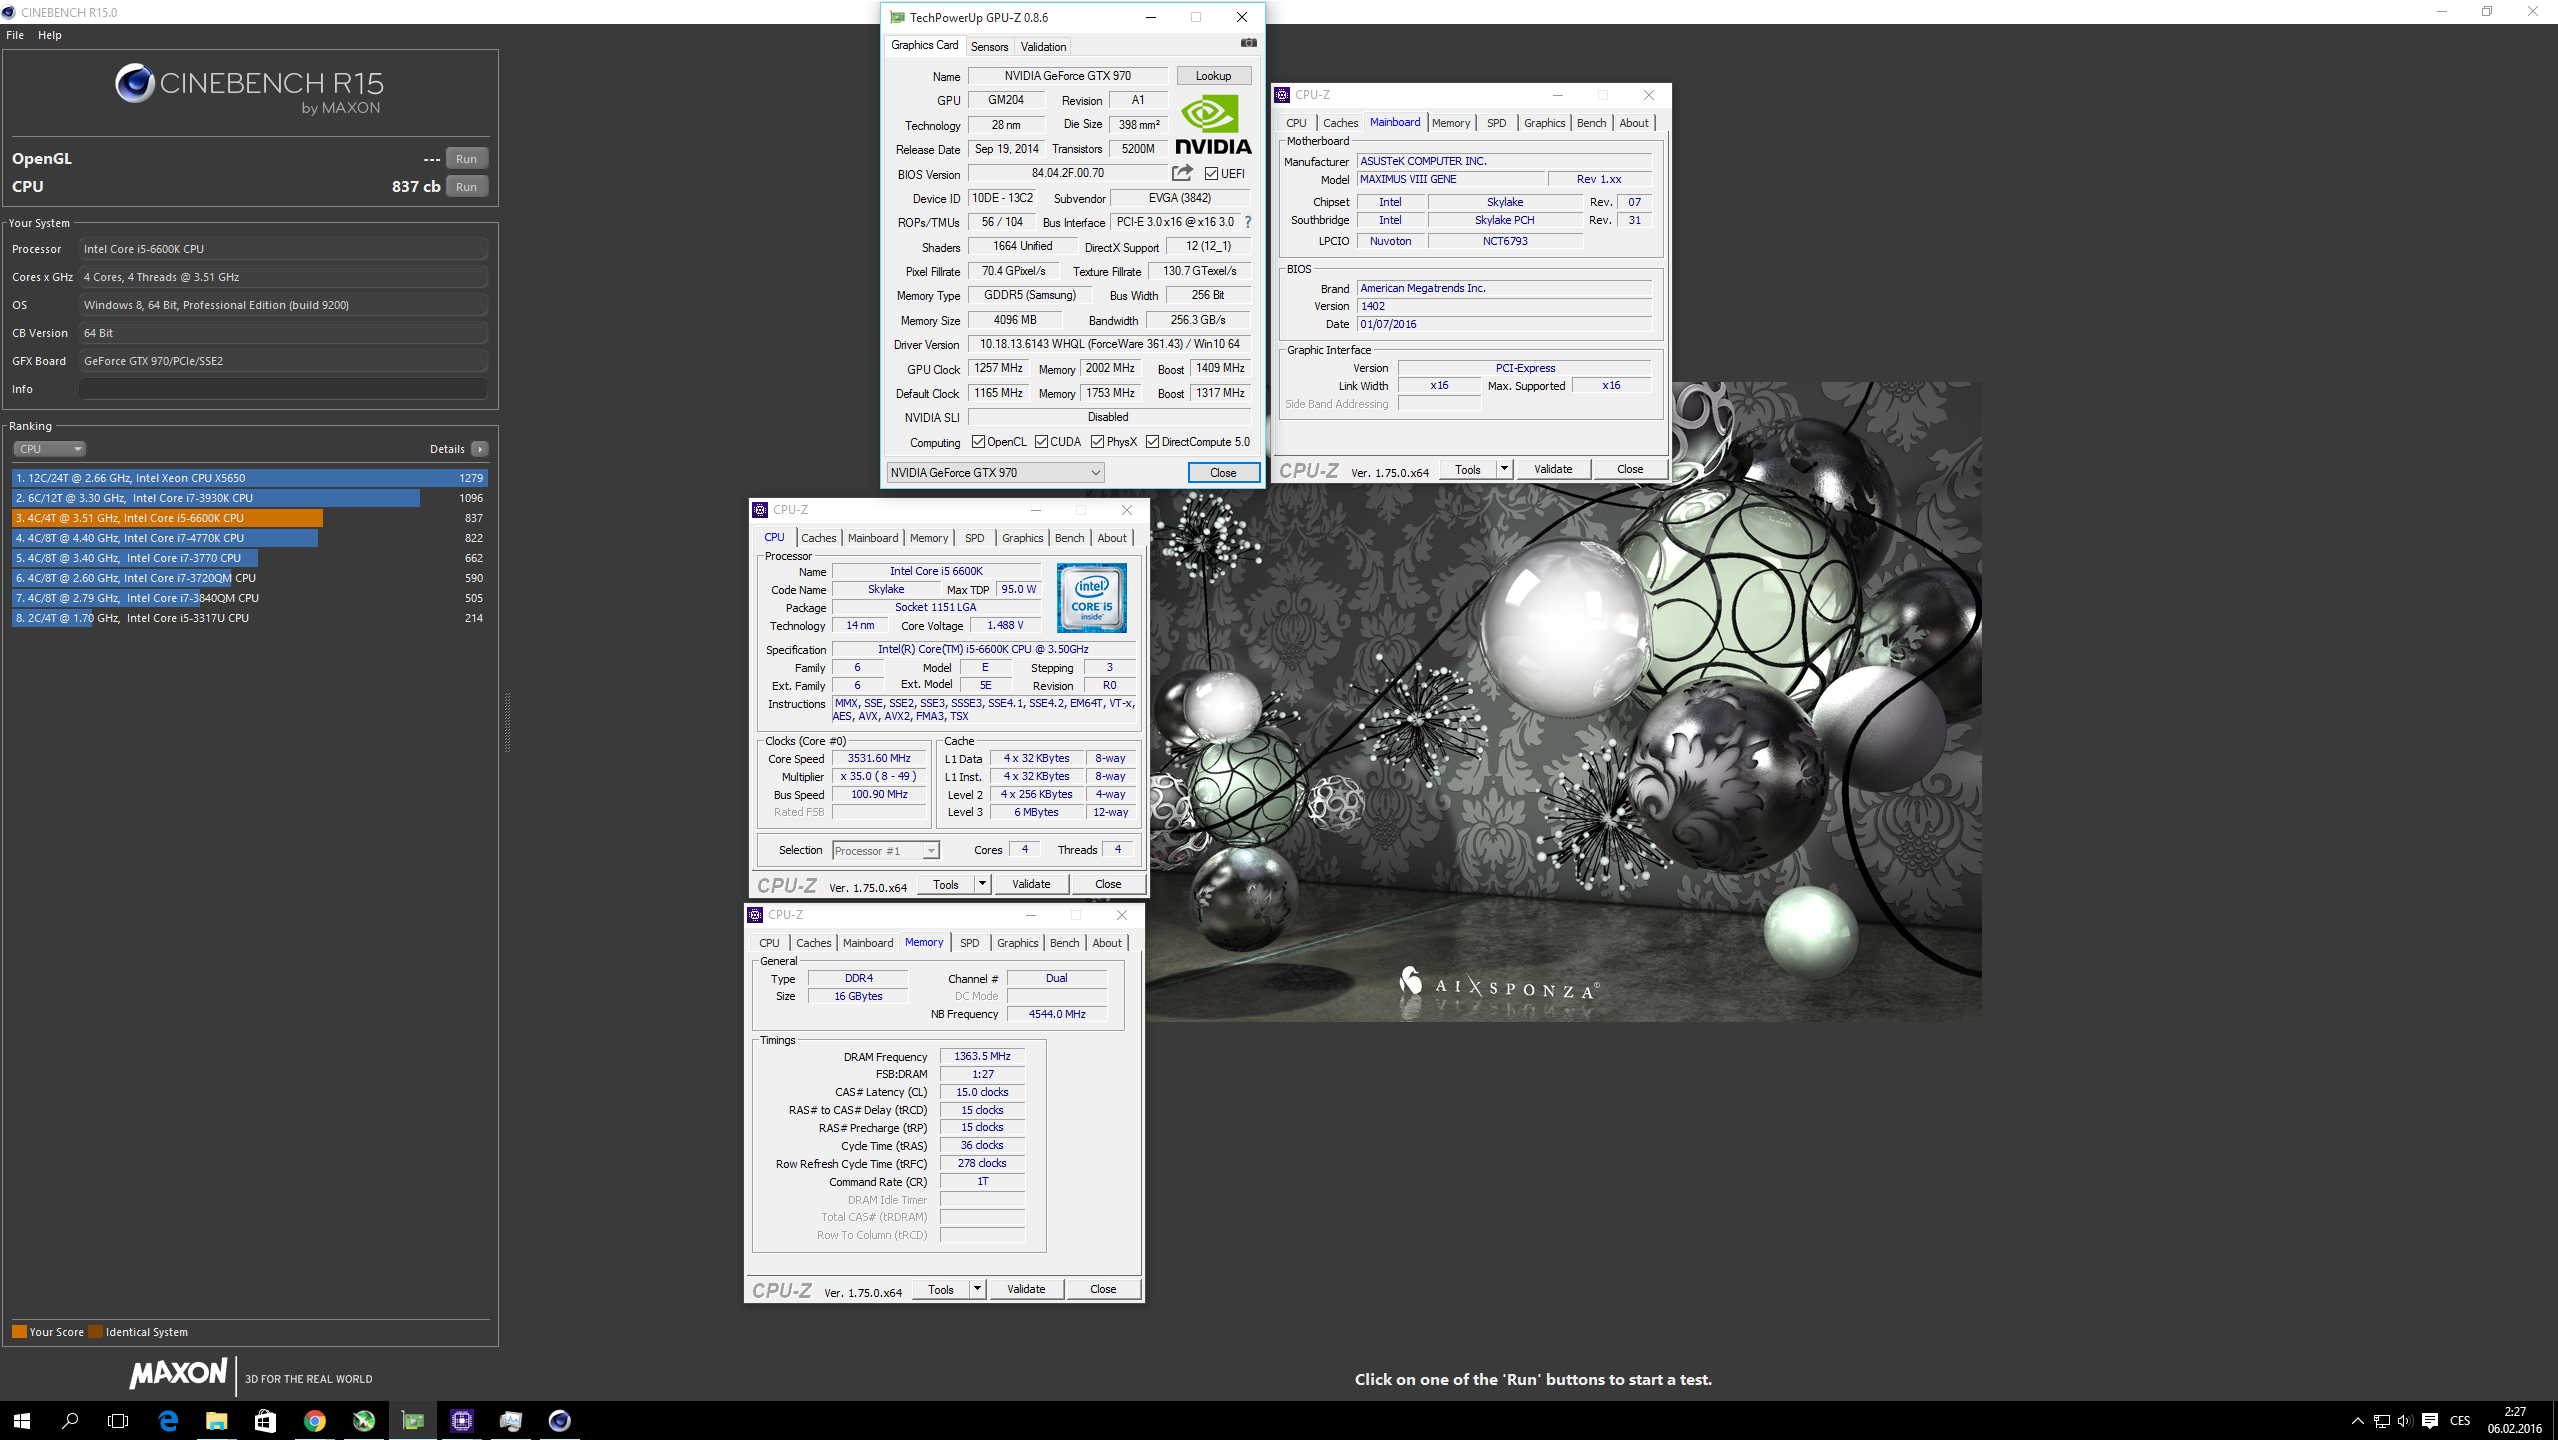Select ranking row Intel Xeon CPU X5650
Image resolution: width=2558 pixels, height=1440 pixels.
[x=250, y=478]
